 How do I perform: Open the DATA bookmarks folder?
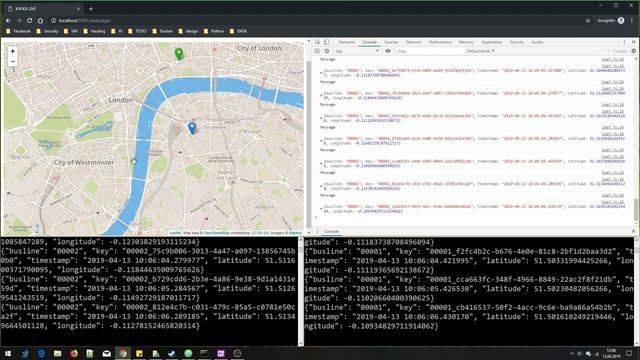coord(239,31)
